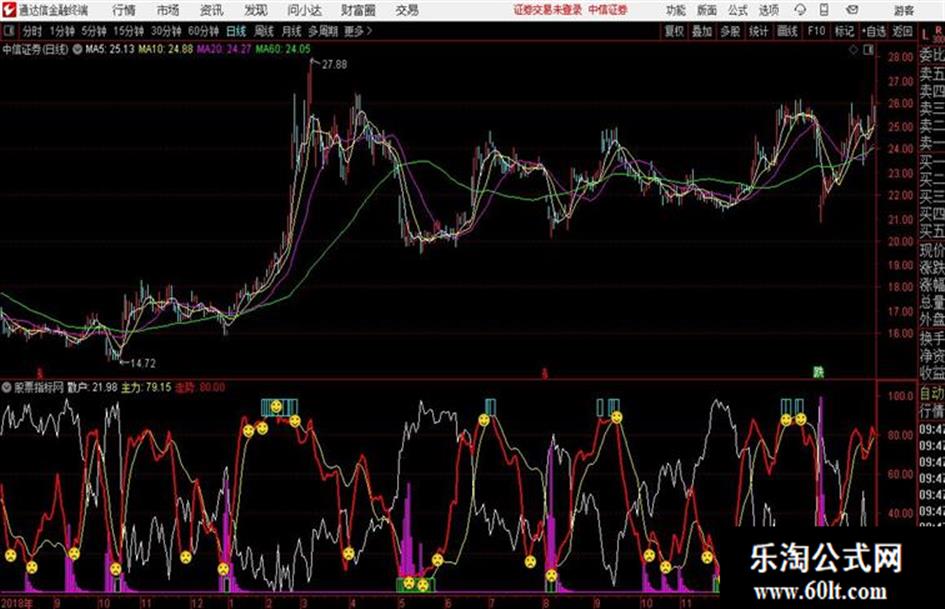This screenshot has width=945, height=609.
Task: Click the 统计 statistics button
Action: pos(758,31)
